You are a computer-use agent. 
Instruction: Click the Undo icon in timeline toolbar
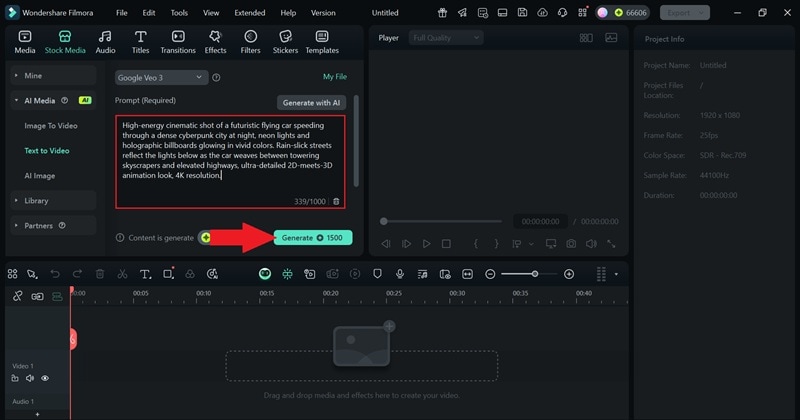pos(55,275)
